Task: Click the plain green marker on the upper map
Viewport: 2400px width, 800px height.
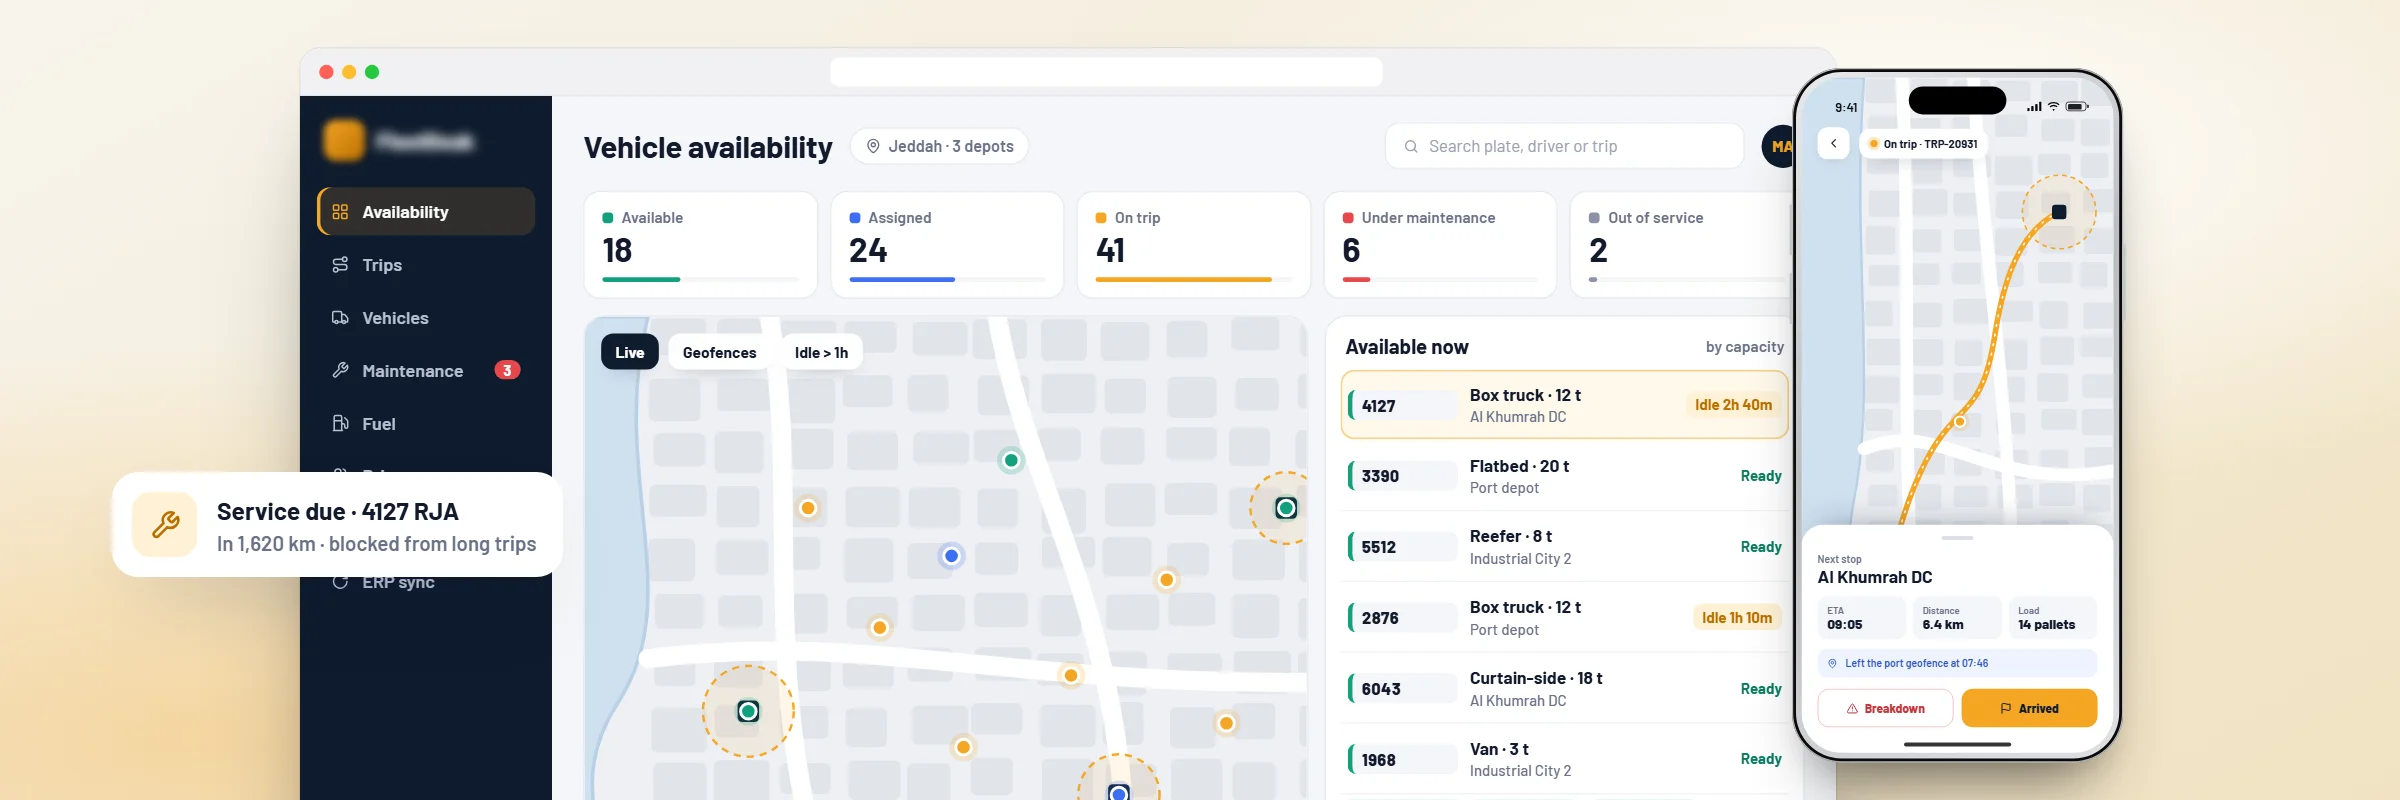Action: click(1011, 460)
